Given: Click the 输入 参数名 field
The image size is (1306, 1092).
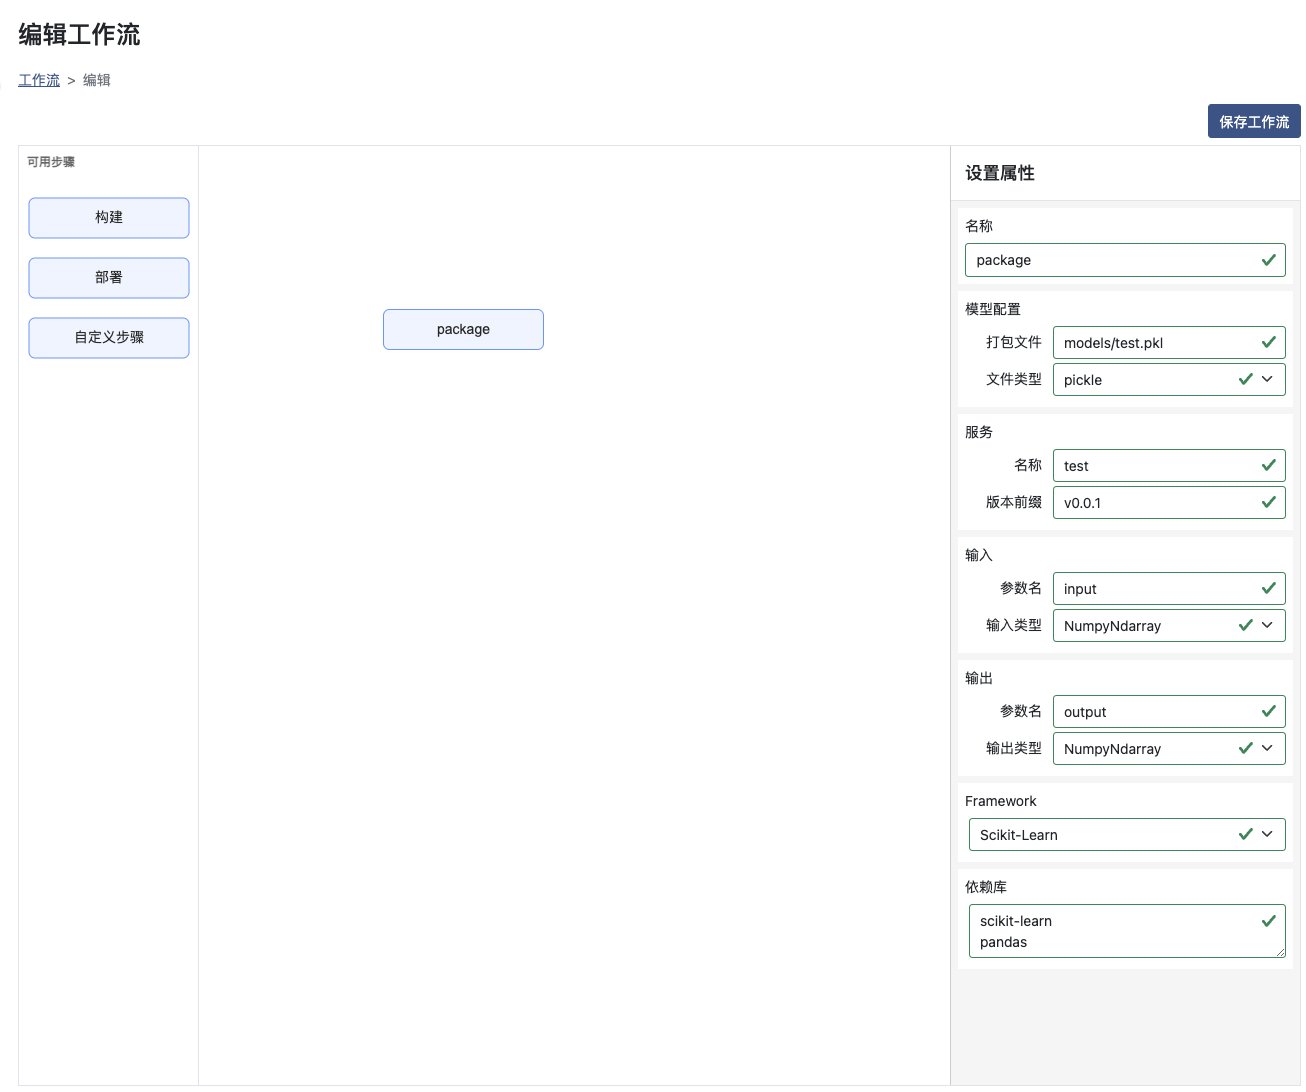Looking at the screenshot, I should pyautogui.click(x=1150, y=589).
